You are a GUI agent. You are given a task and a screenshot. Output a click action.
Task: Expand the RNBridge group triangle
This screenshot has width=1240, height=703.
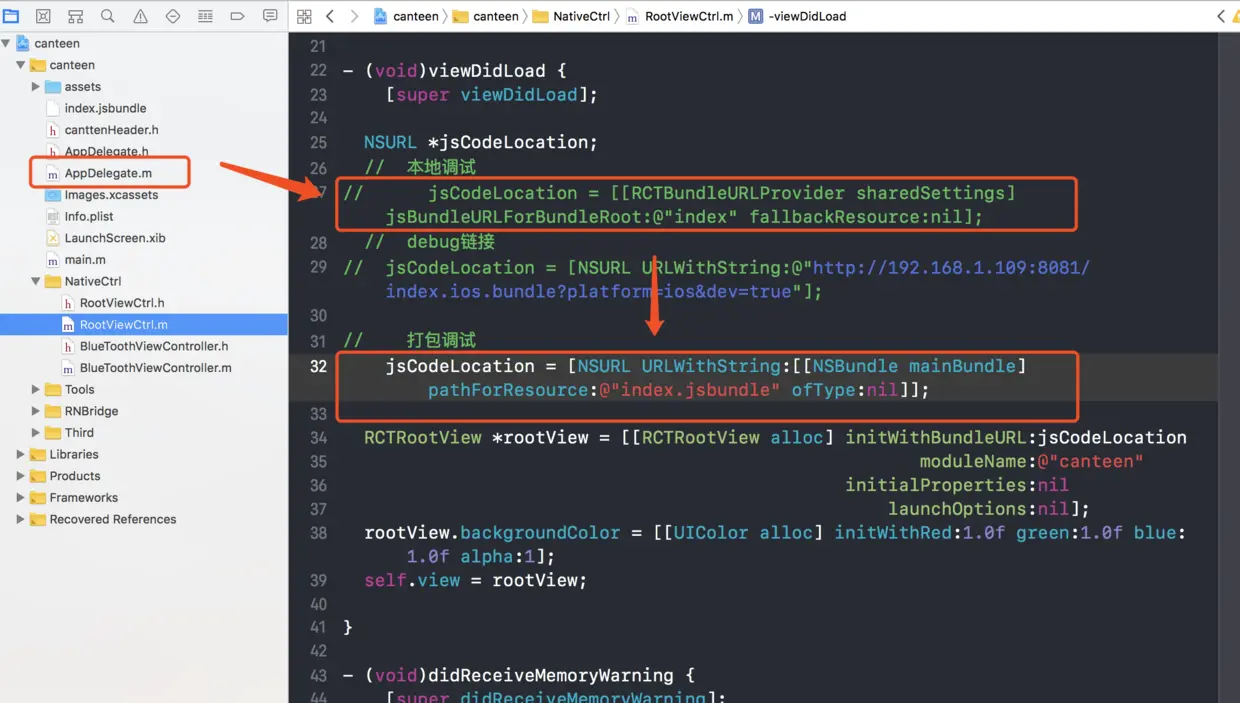click(36, 411)
